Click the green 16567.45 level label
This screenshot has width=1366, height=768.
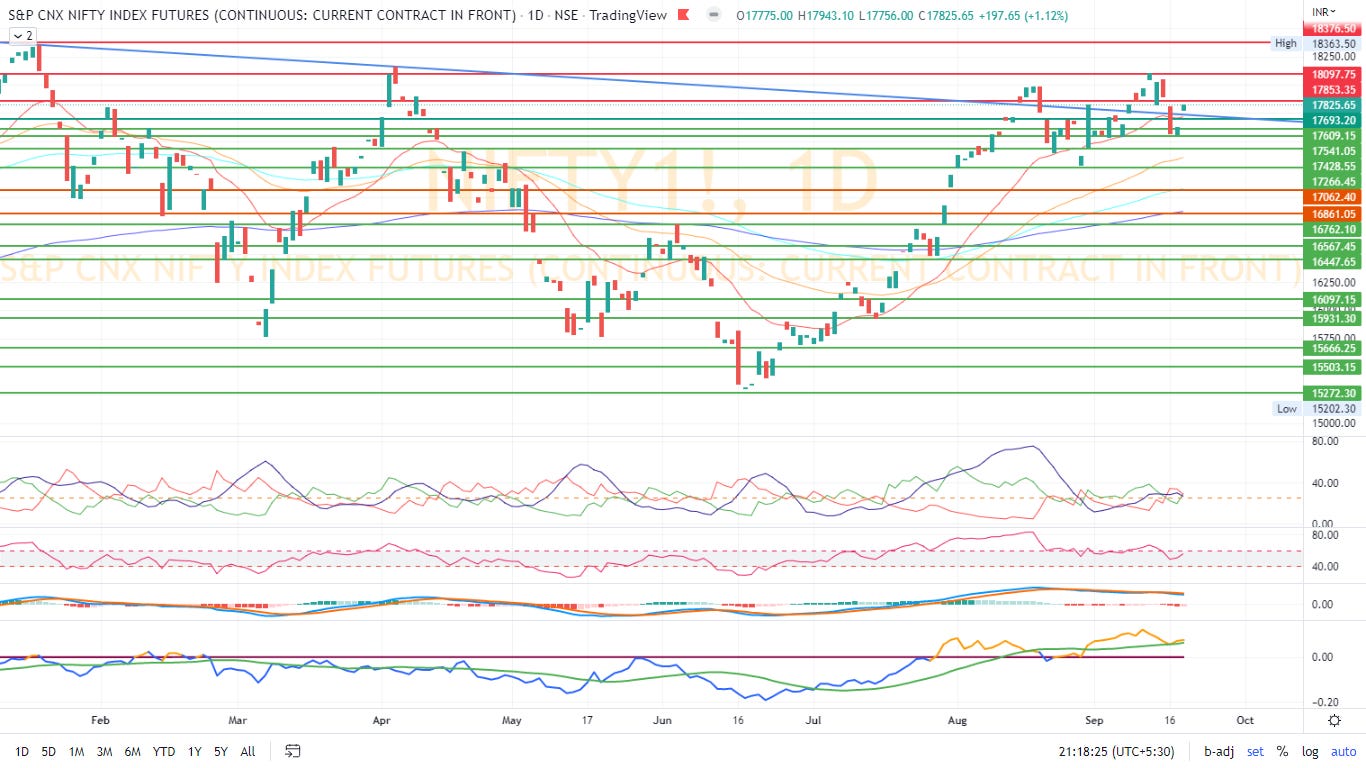point(1334,246)
